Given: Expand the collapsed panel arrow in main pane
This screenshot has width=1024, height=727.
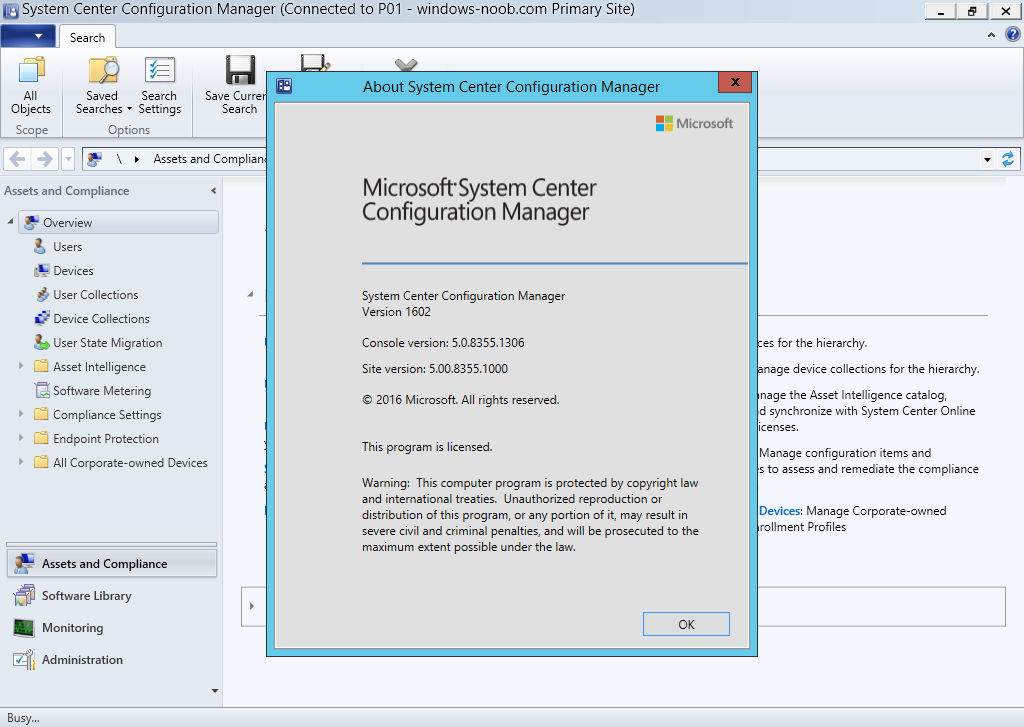Looking at the screenshot, I should 252,606.
